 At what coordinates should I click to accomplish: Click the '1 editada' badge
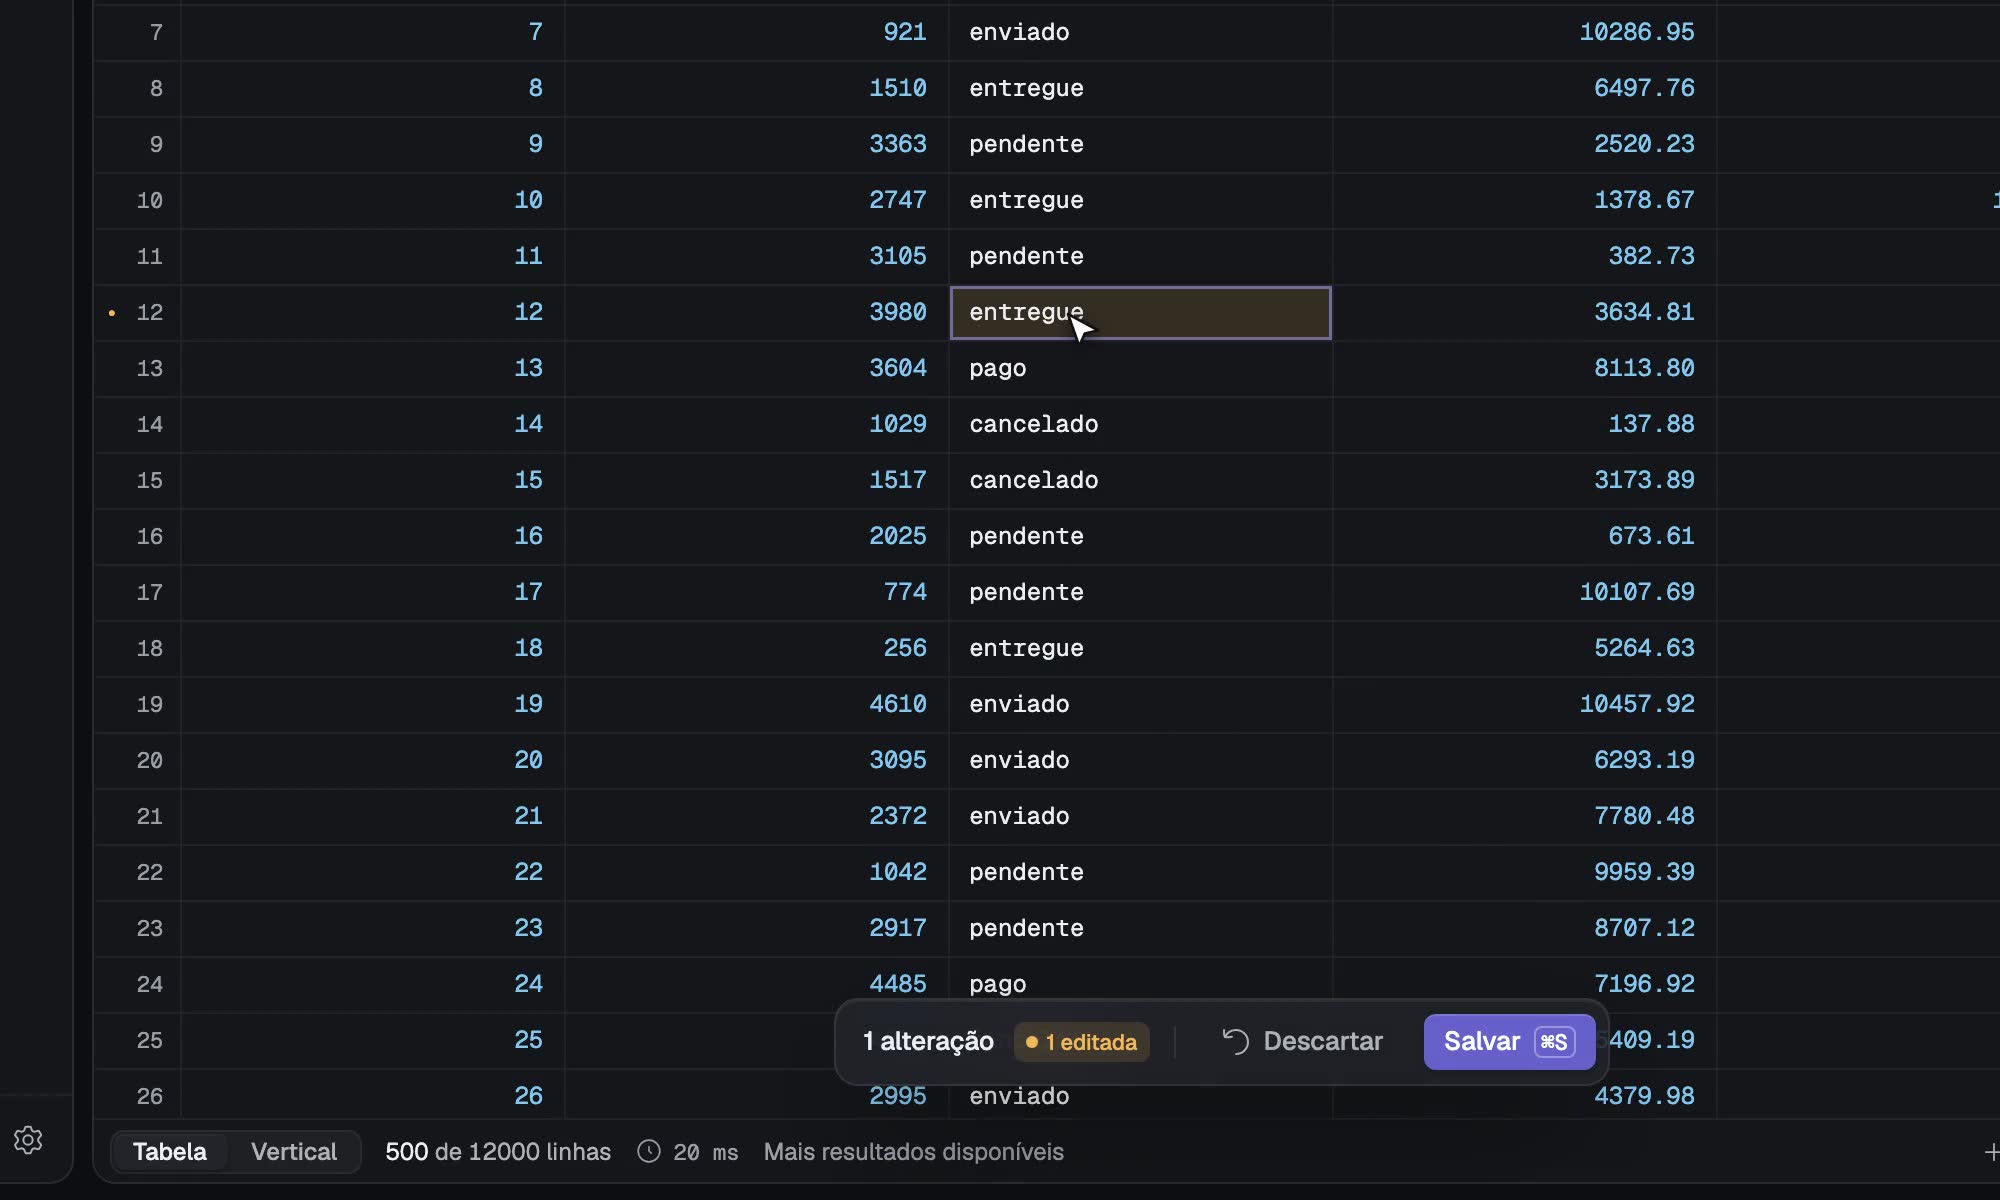[1081, 1042]
